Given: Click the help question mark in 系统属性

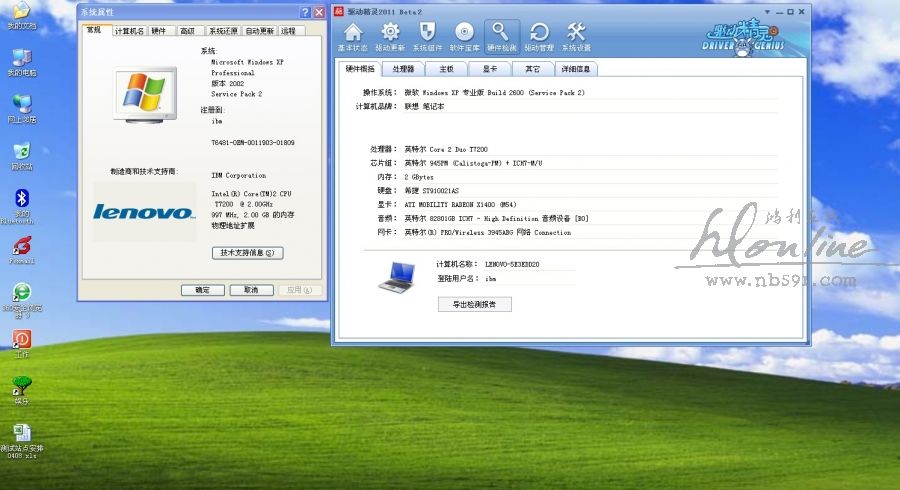Looking at the screenshot, I should click(x=305, y=12).
